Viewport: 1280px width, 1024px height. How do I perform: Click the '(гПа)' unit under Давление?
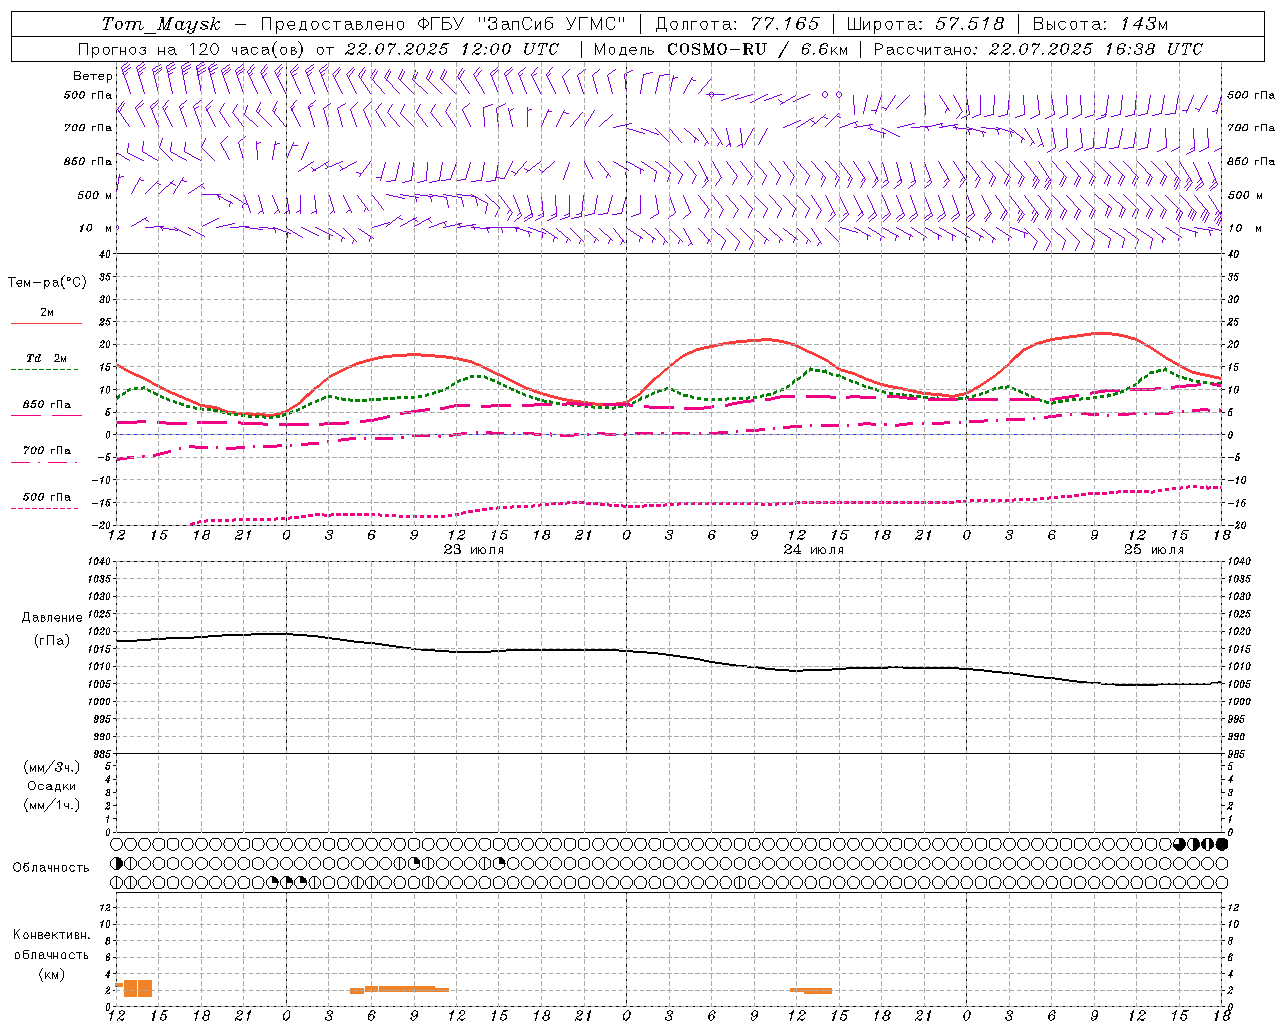pos(52,640)
